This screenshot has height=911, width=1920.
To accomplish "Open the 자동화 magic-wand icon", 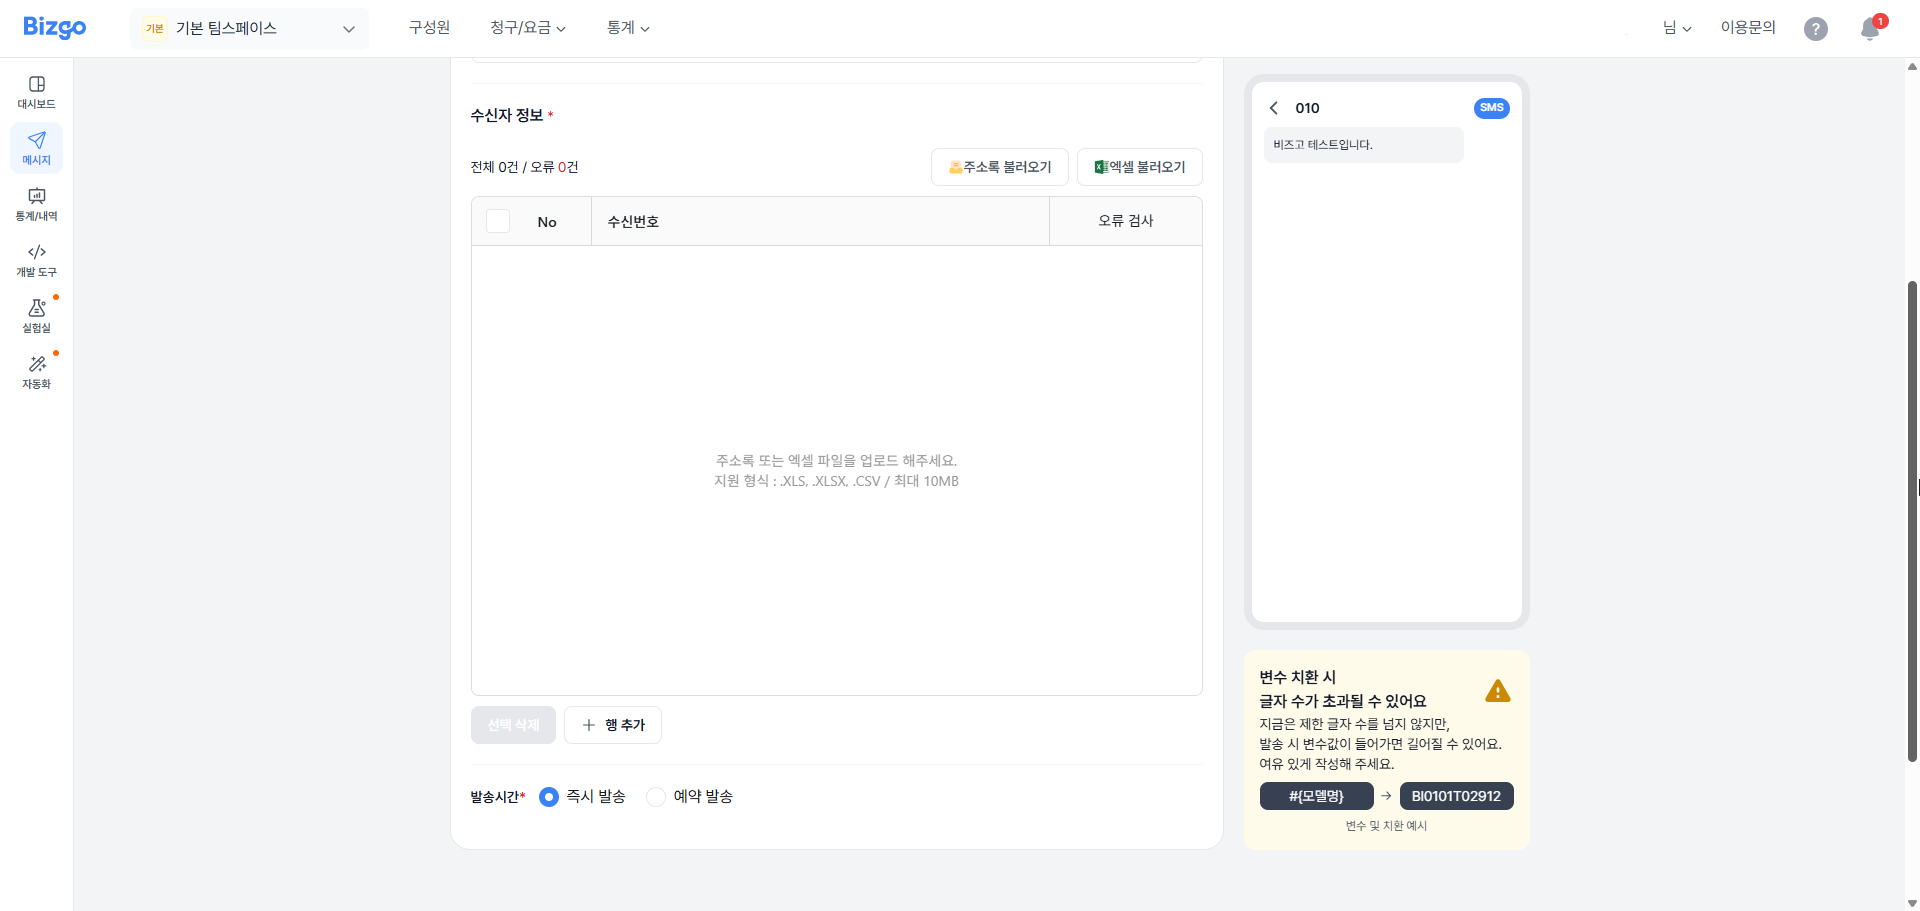I will pos(36,370).
